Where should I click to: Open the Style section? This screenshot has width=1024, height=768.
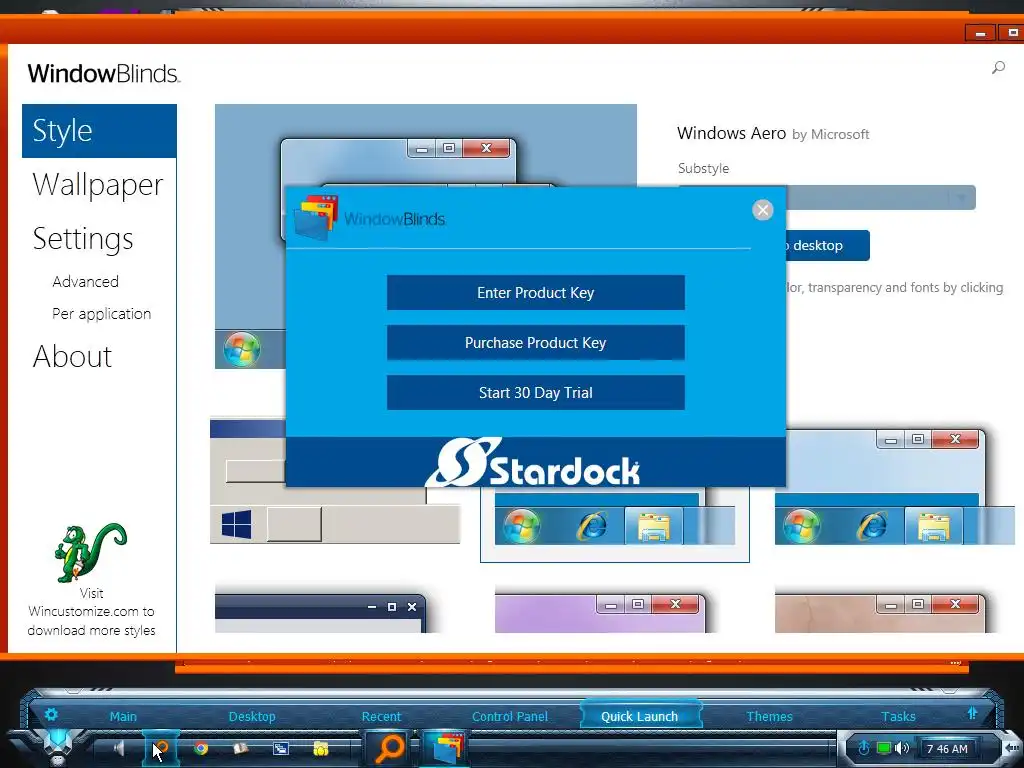coord(99,131)
